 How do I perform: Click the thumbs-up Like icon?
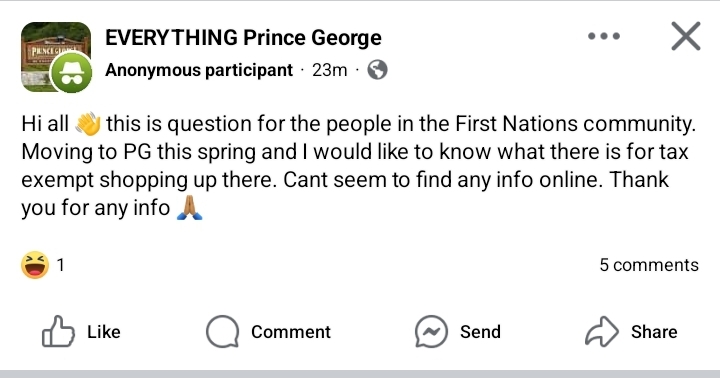click(58, 331)
